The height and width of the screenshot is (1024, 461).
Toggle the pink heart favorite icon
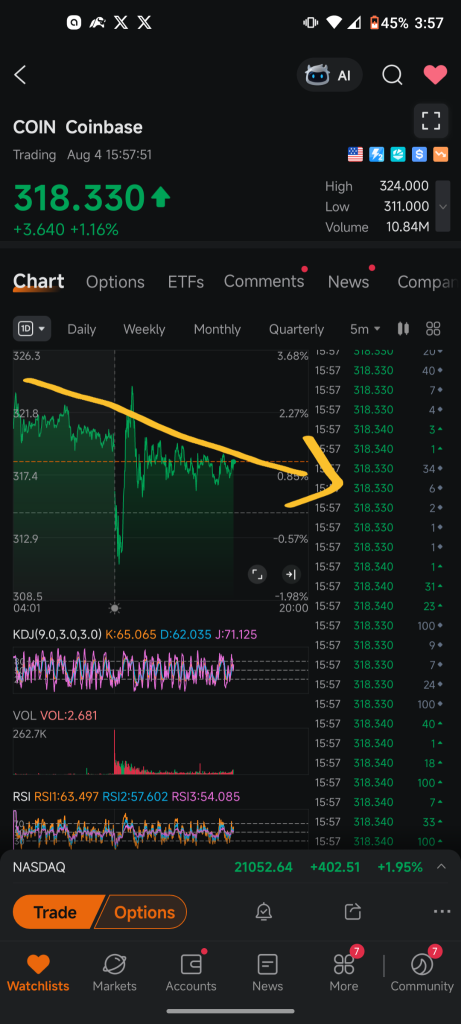coord(435,75)
